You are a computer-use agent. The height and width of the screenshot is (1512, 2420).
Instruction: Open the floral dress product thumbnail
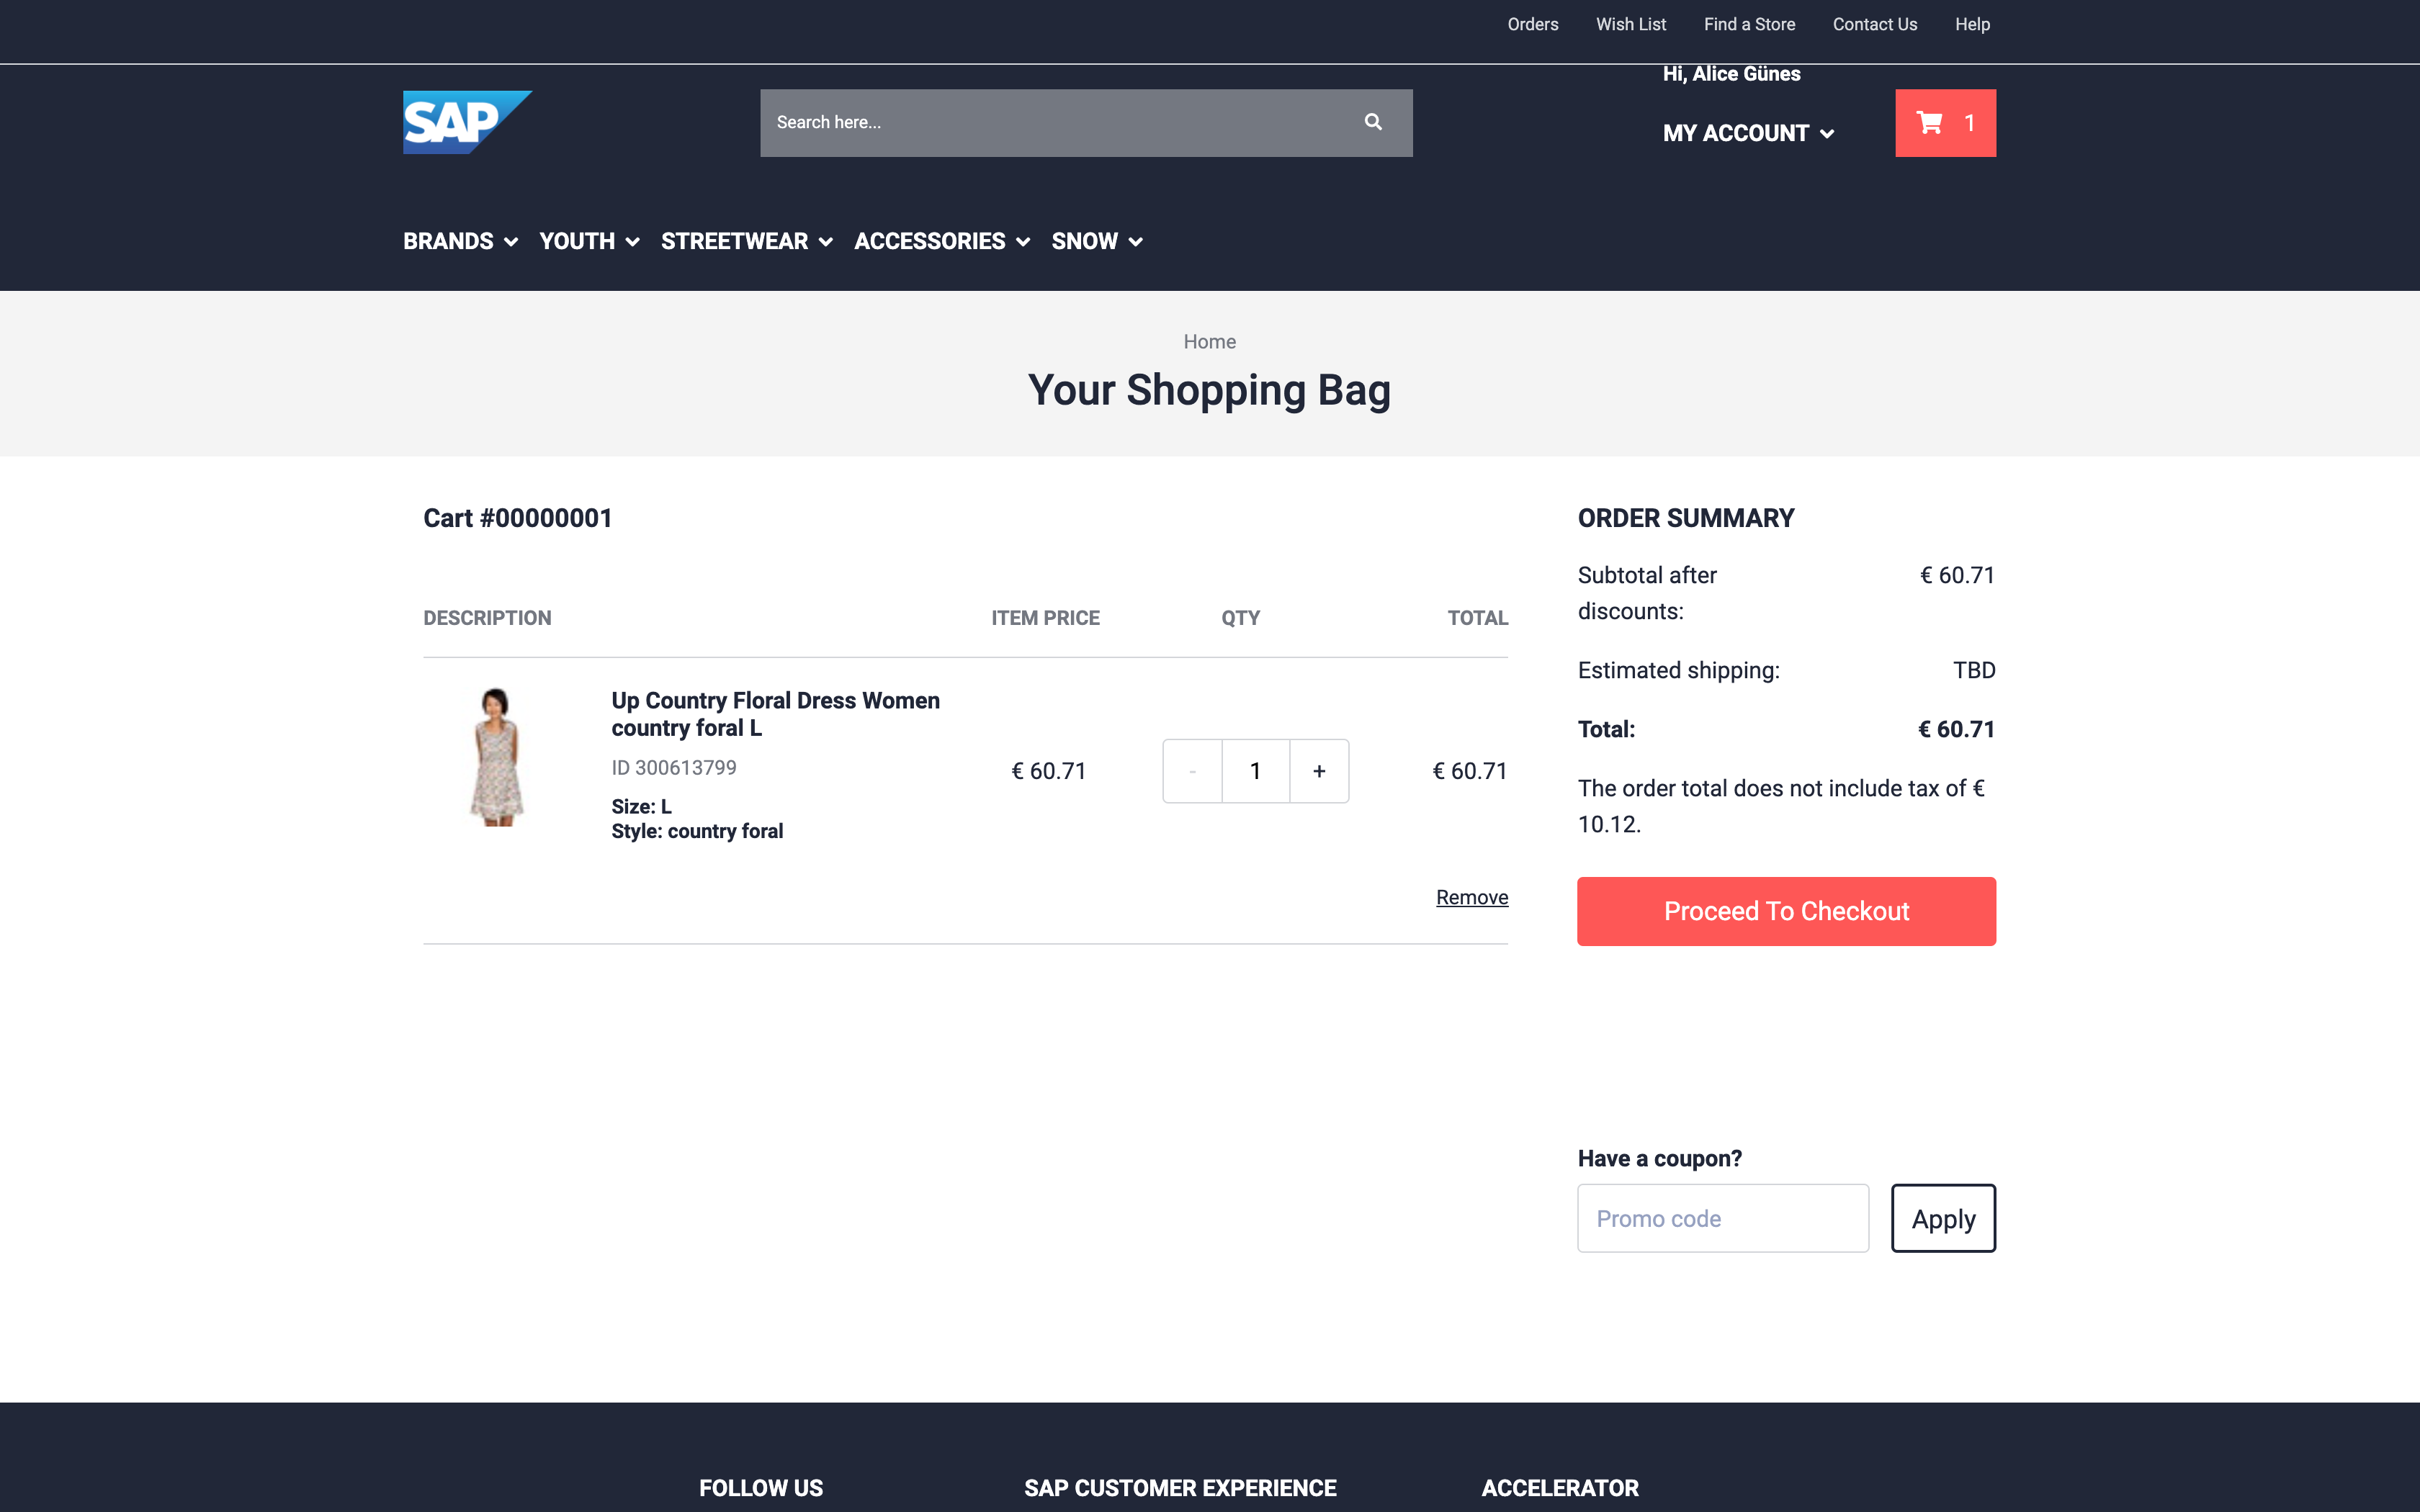497,757
